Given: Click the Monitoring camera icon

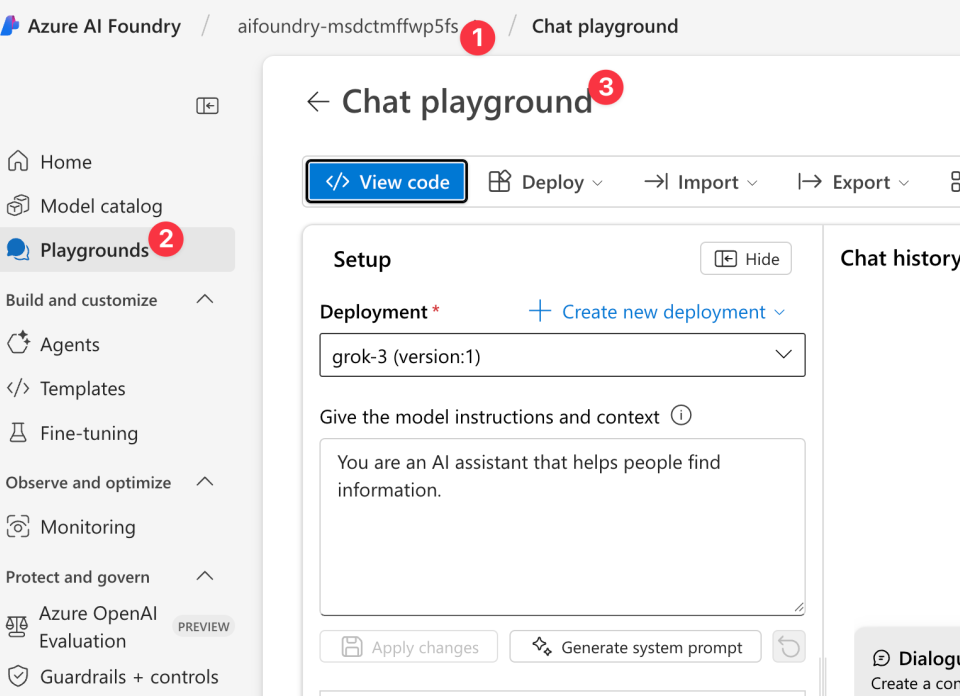Looking at the screenshot, I should pos(18,526).
